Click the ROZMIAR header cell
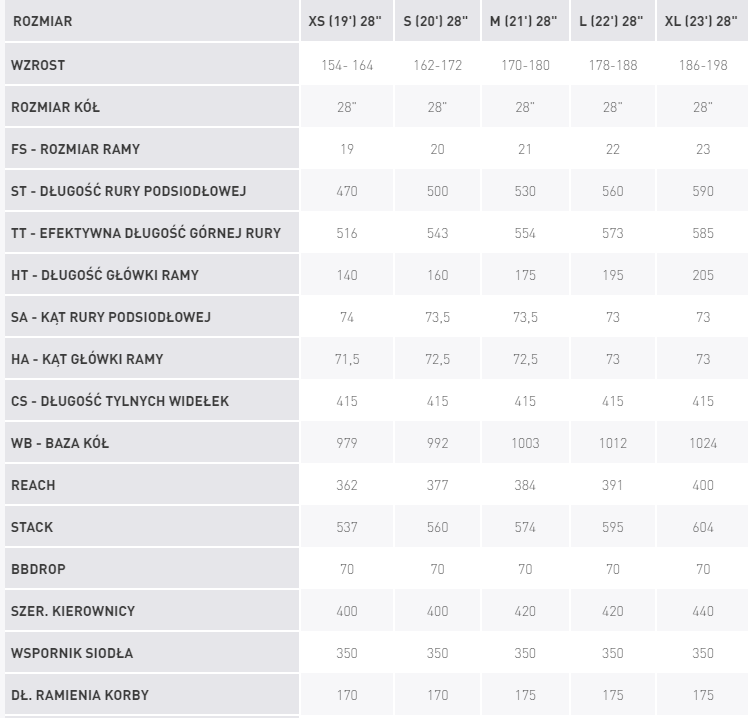 42,21
